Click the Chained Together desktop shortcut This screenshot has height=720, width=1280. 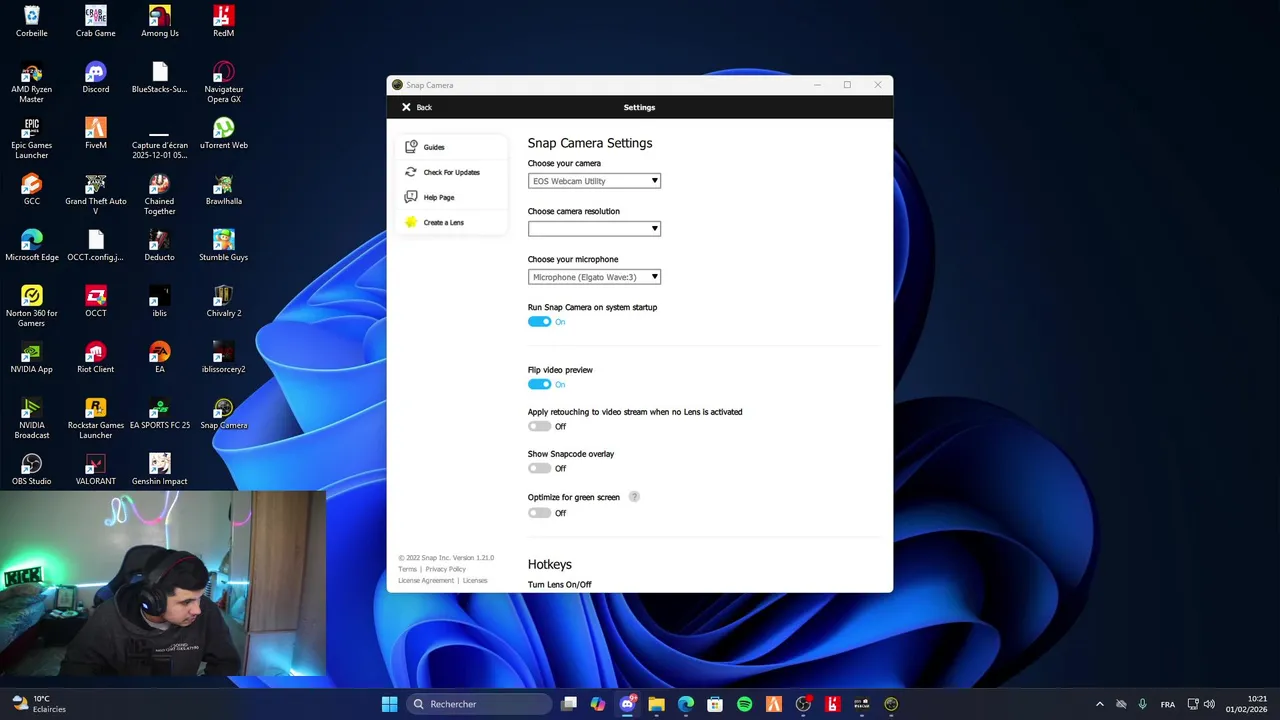[160, 194]
